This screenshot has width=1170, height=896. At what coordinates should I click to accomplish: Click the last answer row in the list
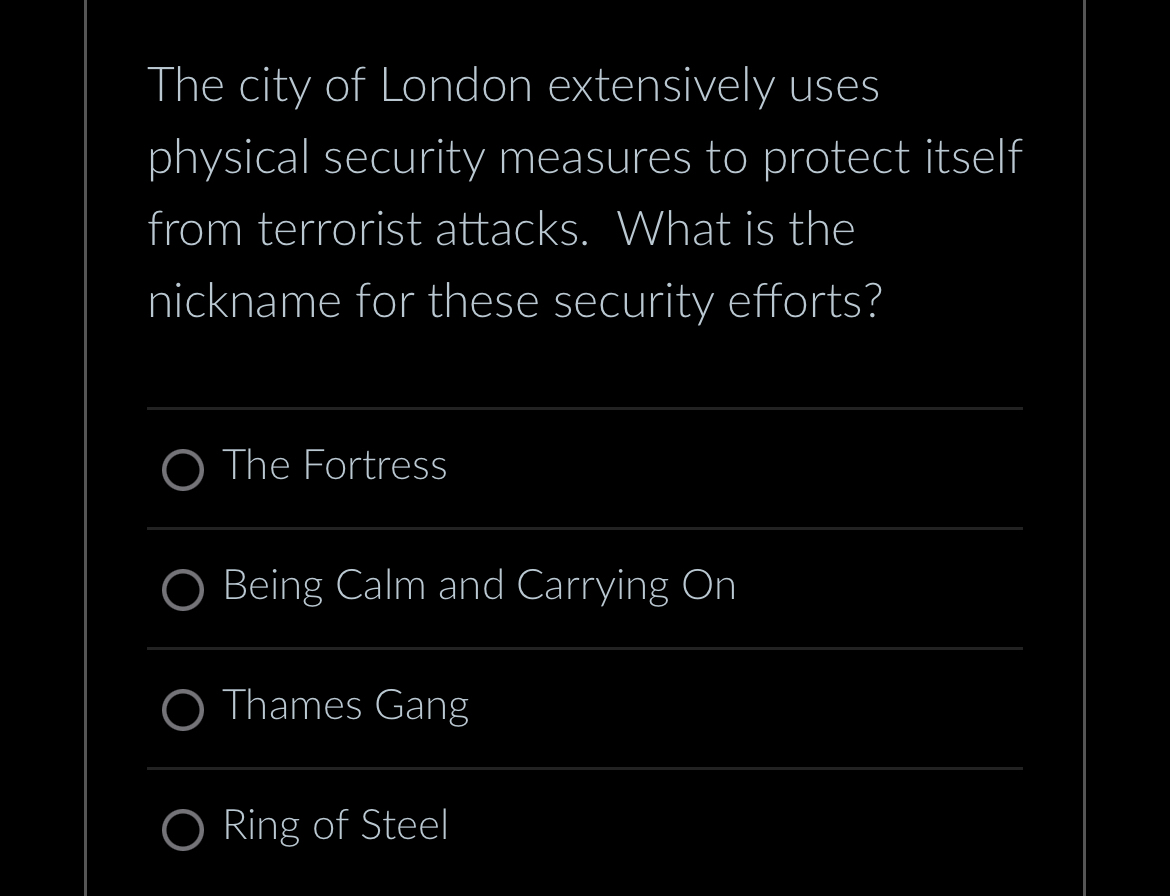point(585,828)
